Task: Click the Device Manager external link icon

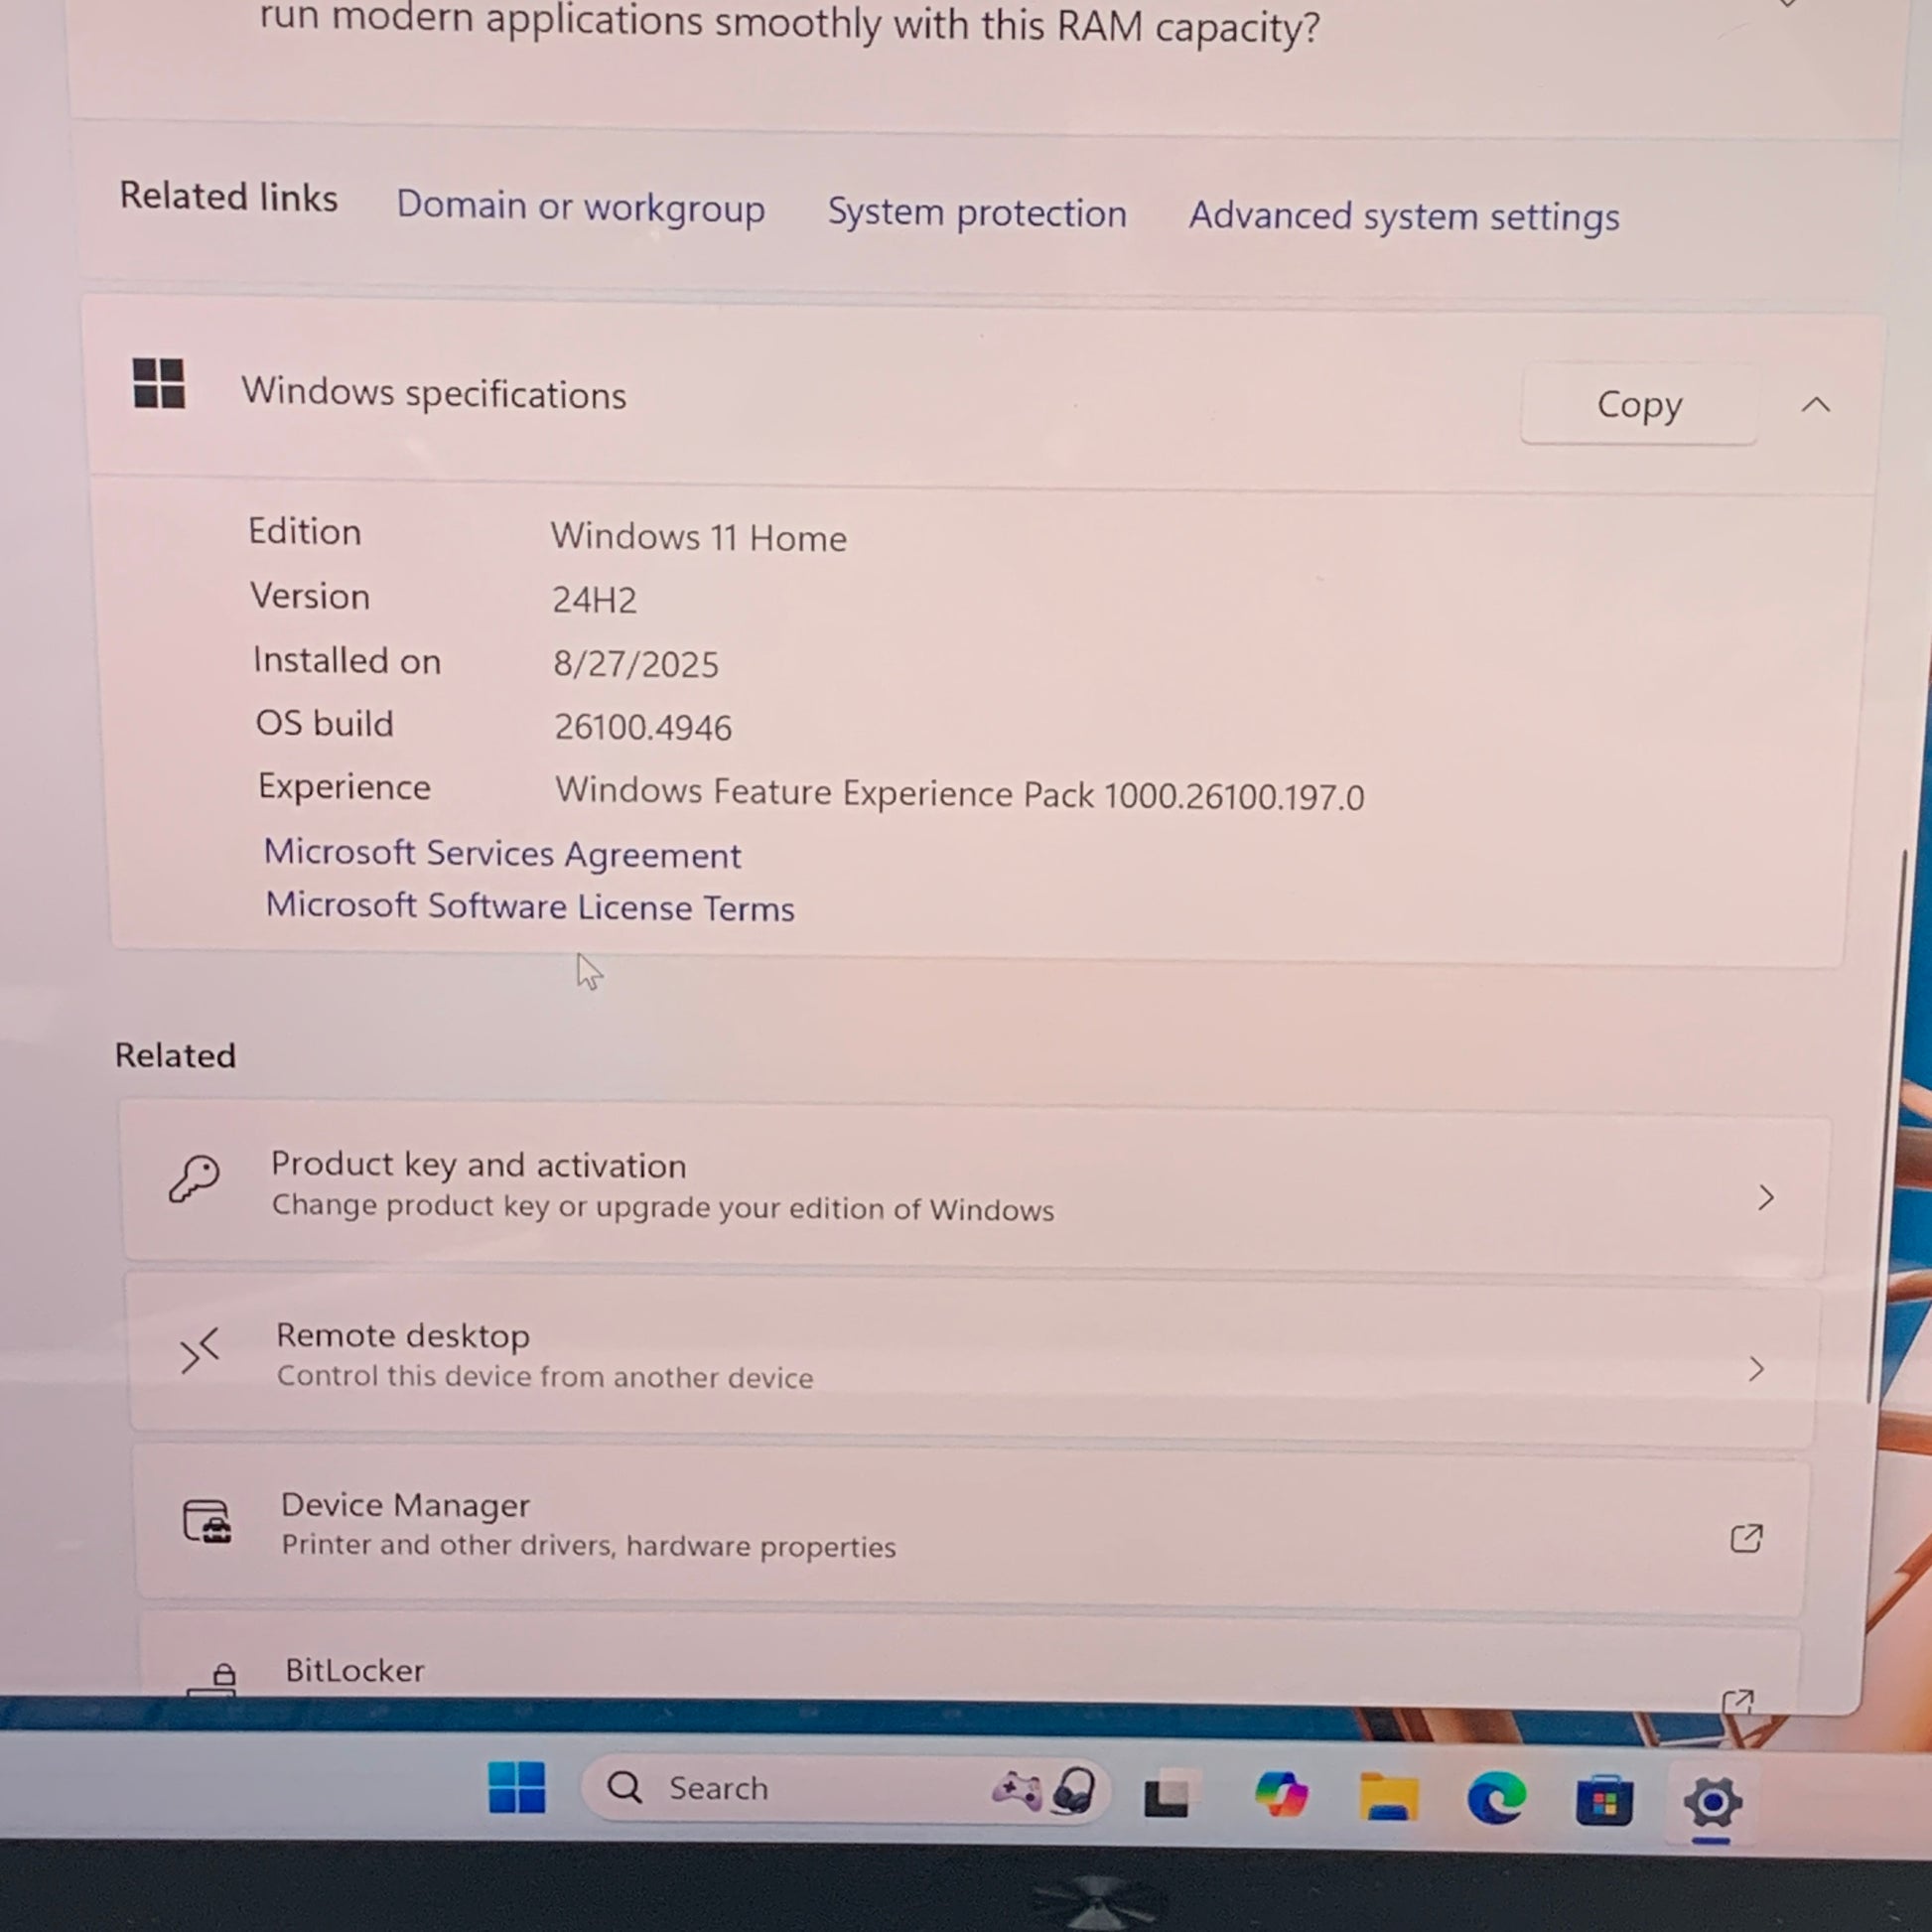Action: 1746,1538
